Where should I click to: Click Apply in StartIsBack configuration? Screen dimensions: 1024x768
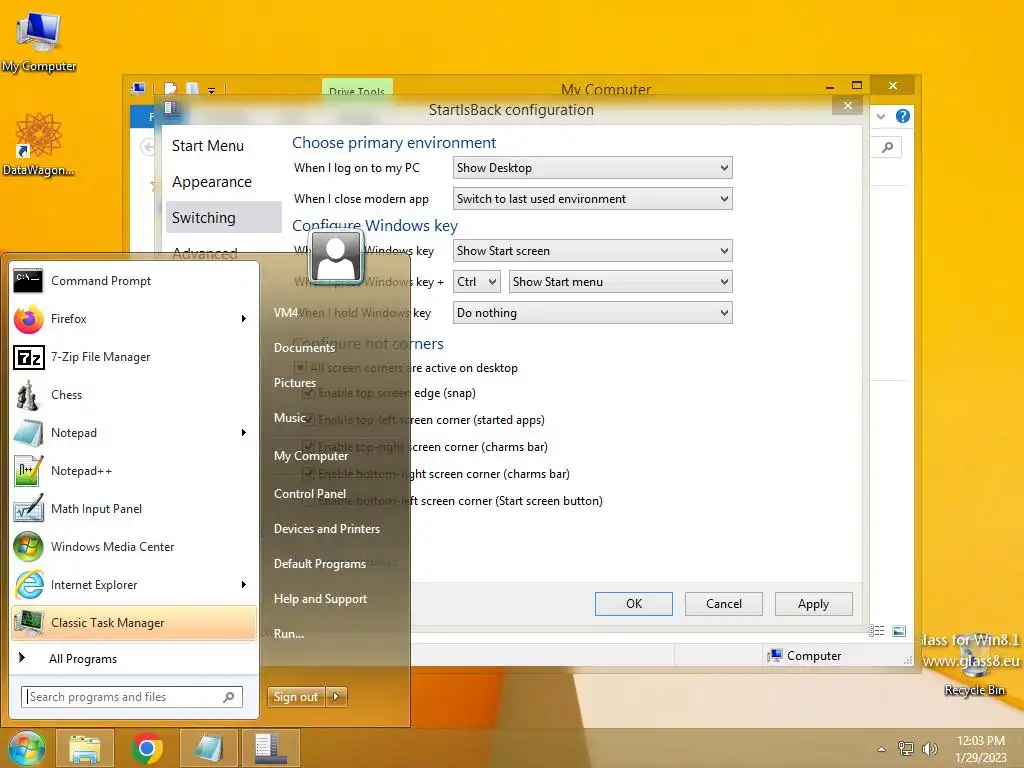point(813,604)
